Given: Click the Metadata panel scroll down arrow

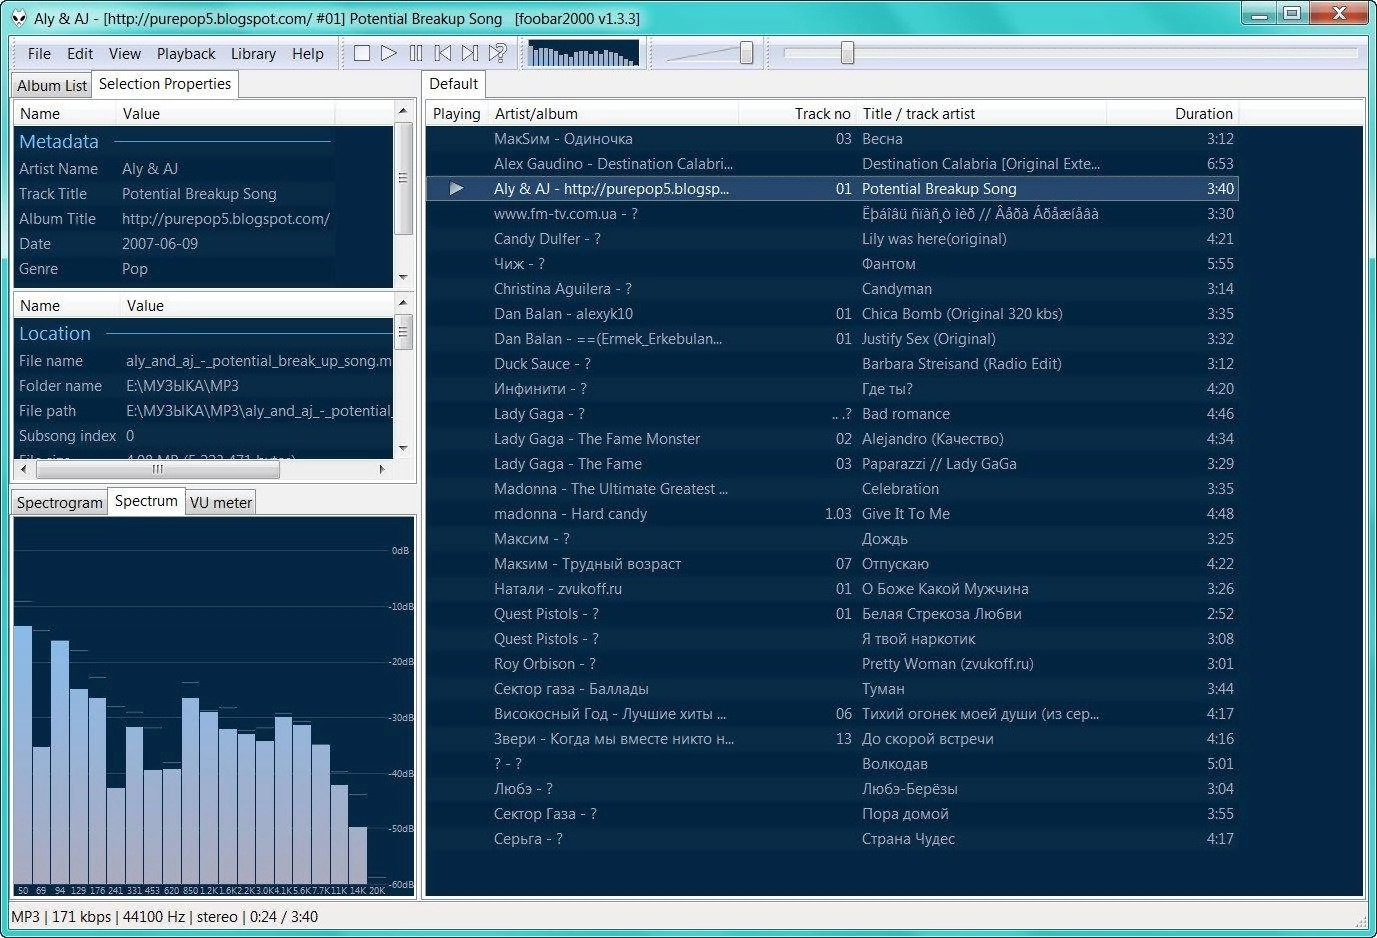Looking at the screenshot, I should coord(403,277).
